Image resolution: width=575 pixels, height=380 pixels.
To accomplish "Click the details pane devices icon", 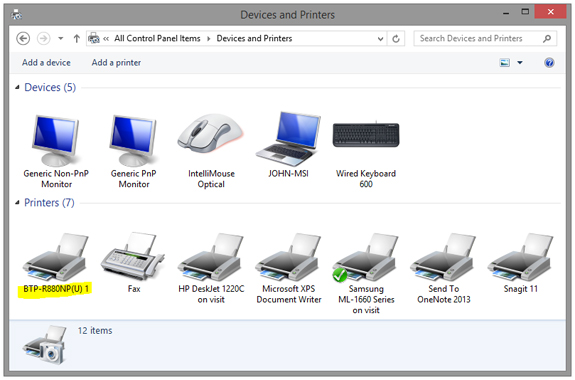I will coord(44,345).
